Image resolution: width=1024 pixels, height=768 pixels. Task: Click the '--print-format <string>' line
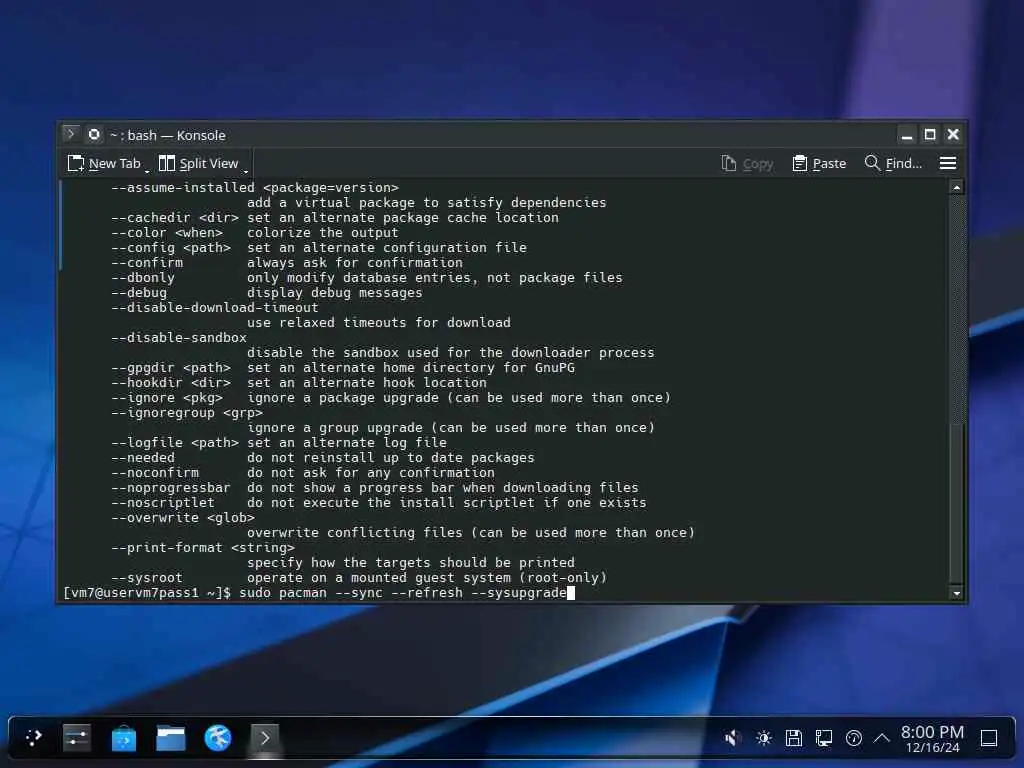203,548
